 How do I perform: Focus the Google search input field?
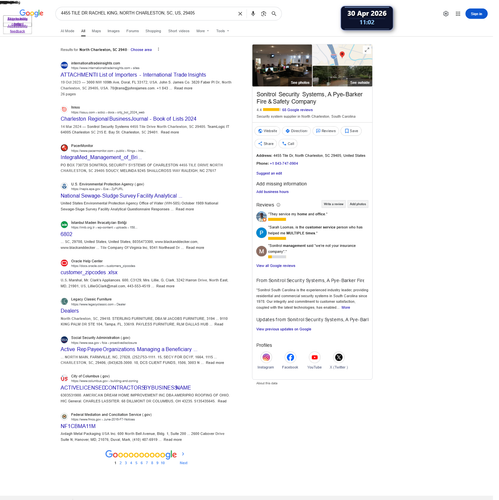click(147, 13)
